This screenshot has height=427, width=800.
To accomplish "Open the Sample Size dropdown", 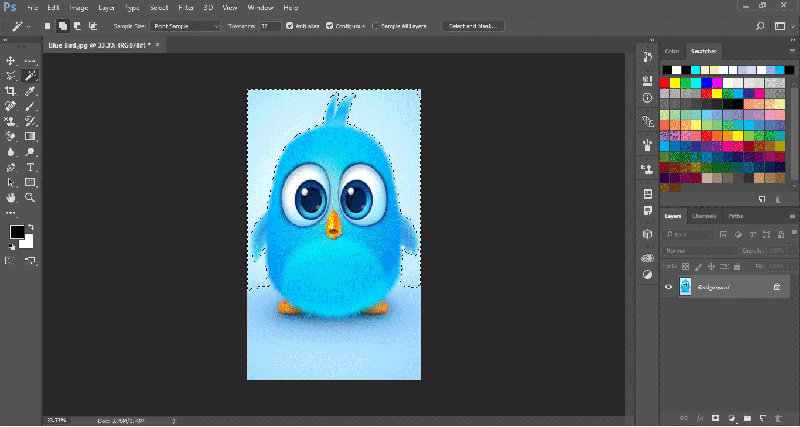I will pyautogui.click(x=185, y=26).
